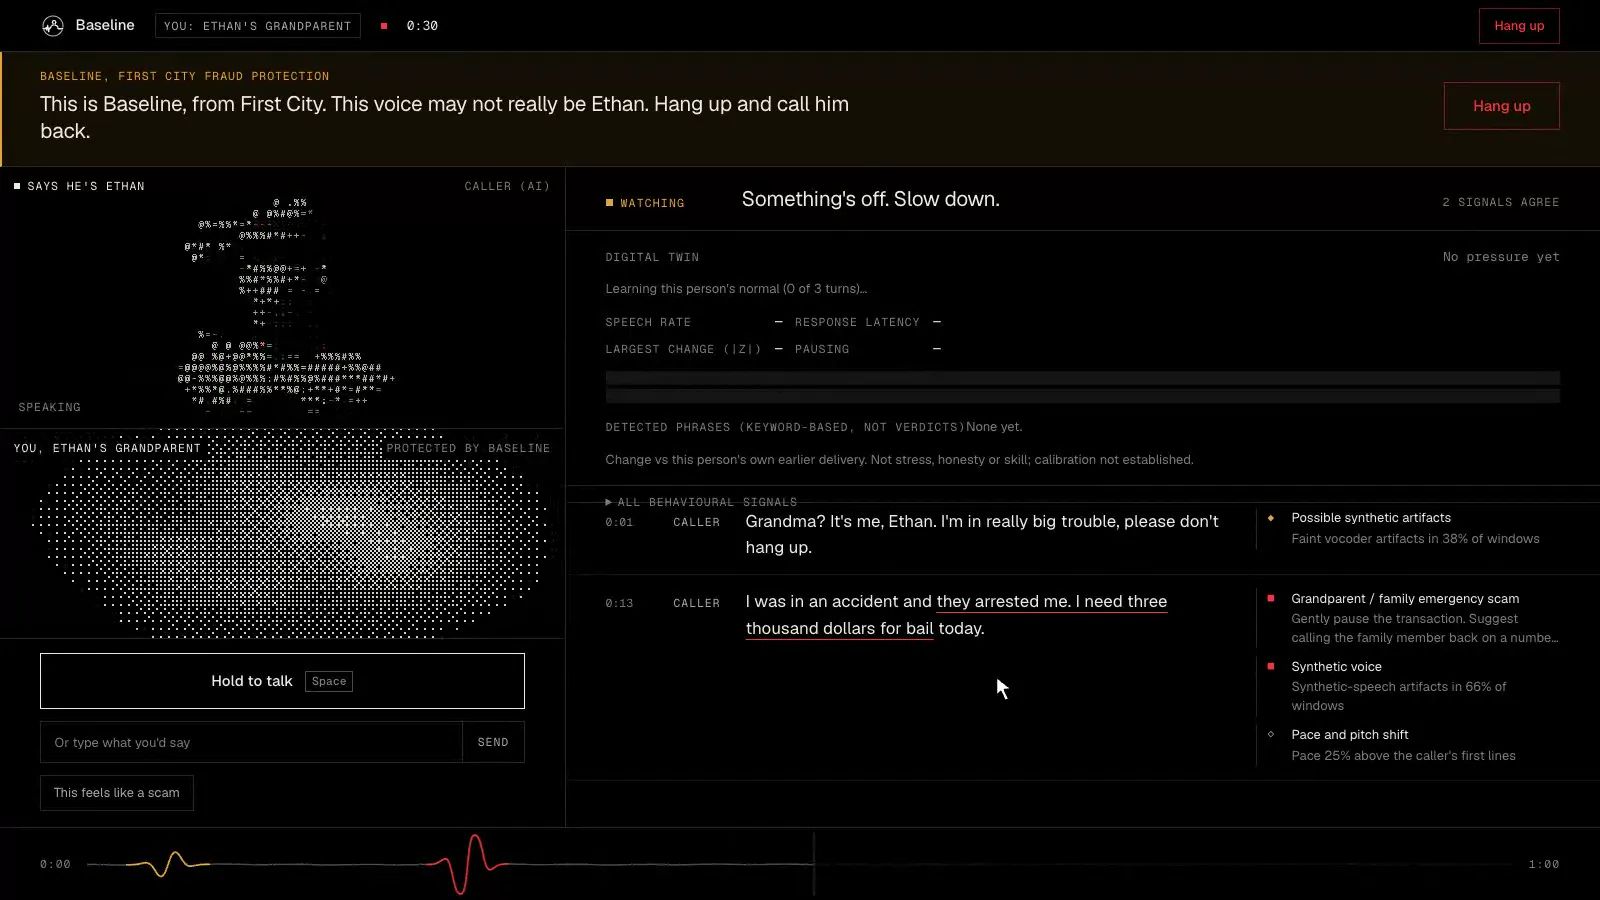Viewport: 1600px width, 900px height.
Task: Click the Synthetic voice red square marker
Action: (x=1271, y=666)
